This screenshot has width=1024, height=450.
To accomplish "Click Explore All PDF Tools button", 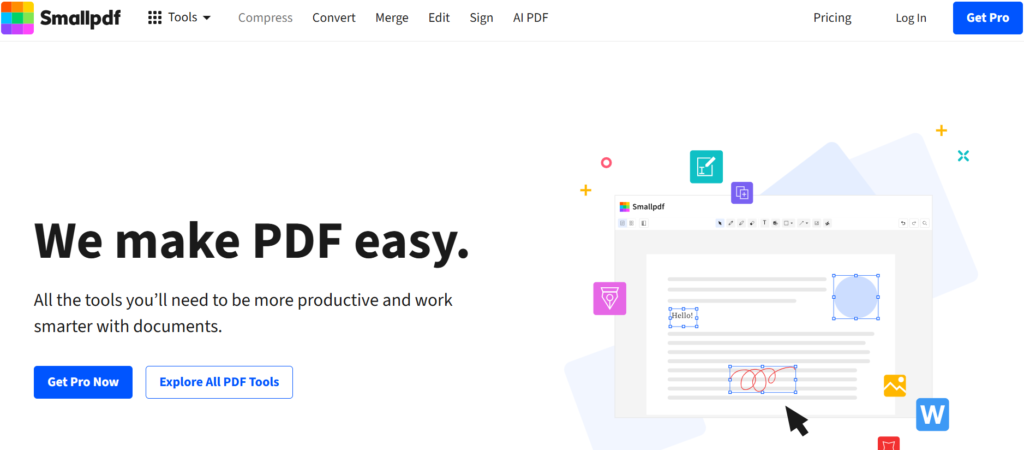I will pos(219,382).
